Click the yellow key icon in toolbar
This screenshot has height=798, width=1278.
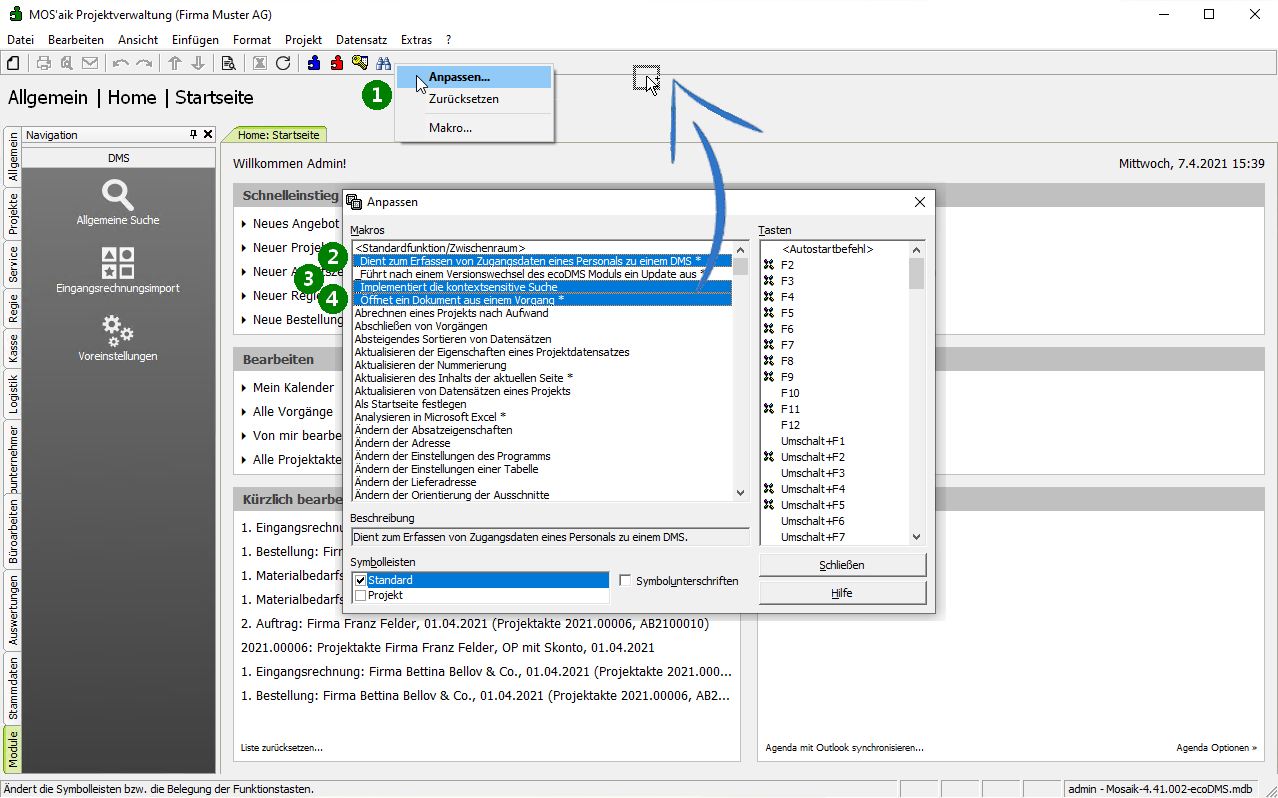pos(360,63)
